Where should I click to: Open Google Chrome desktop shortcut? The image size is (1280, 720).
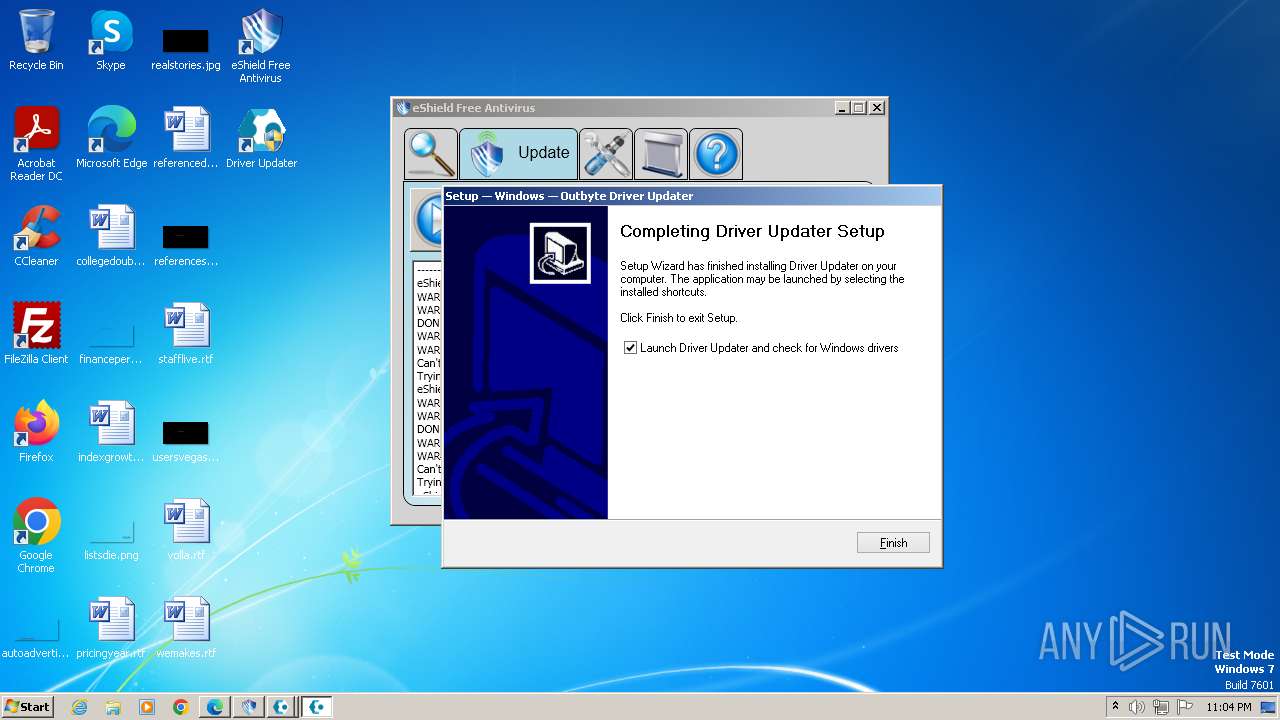tap(36, 536)
